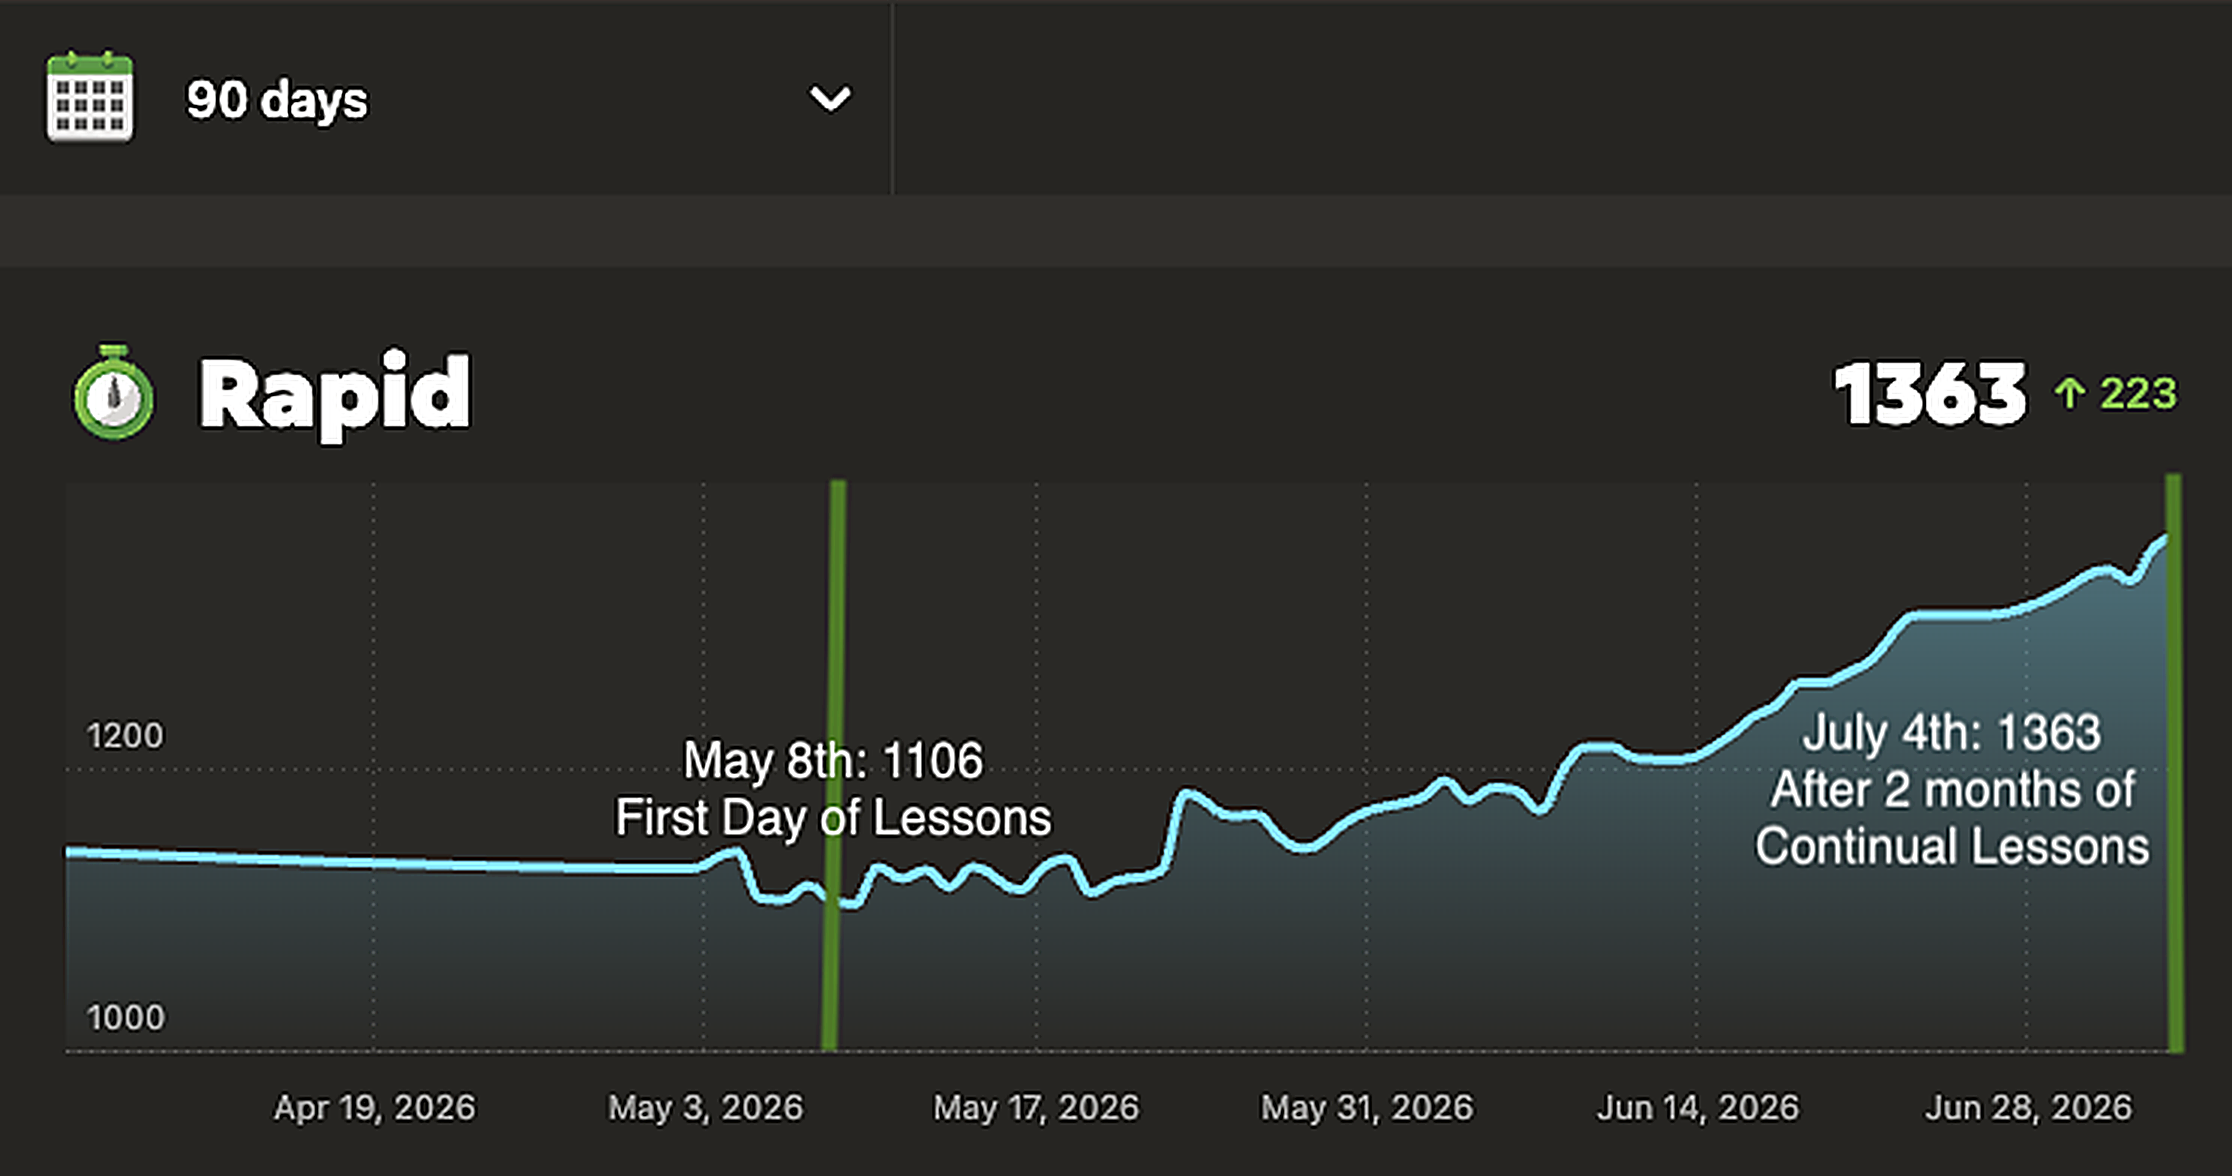Click the 1000 y-axis label
This screenshot has height=1176, width=2232.
(125, 1018)
